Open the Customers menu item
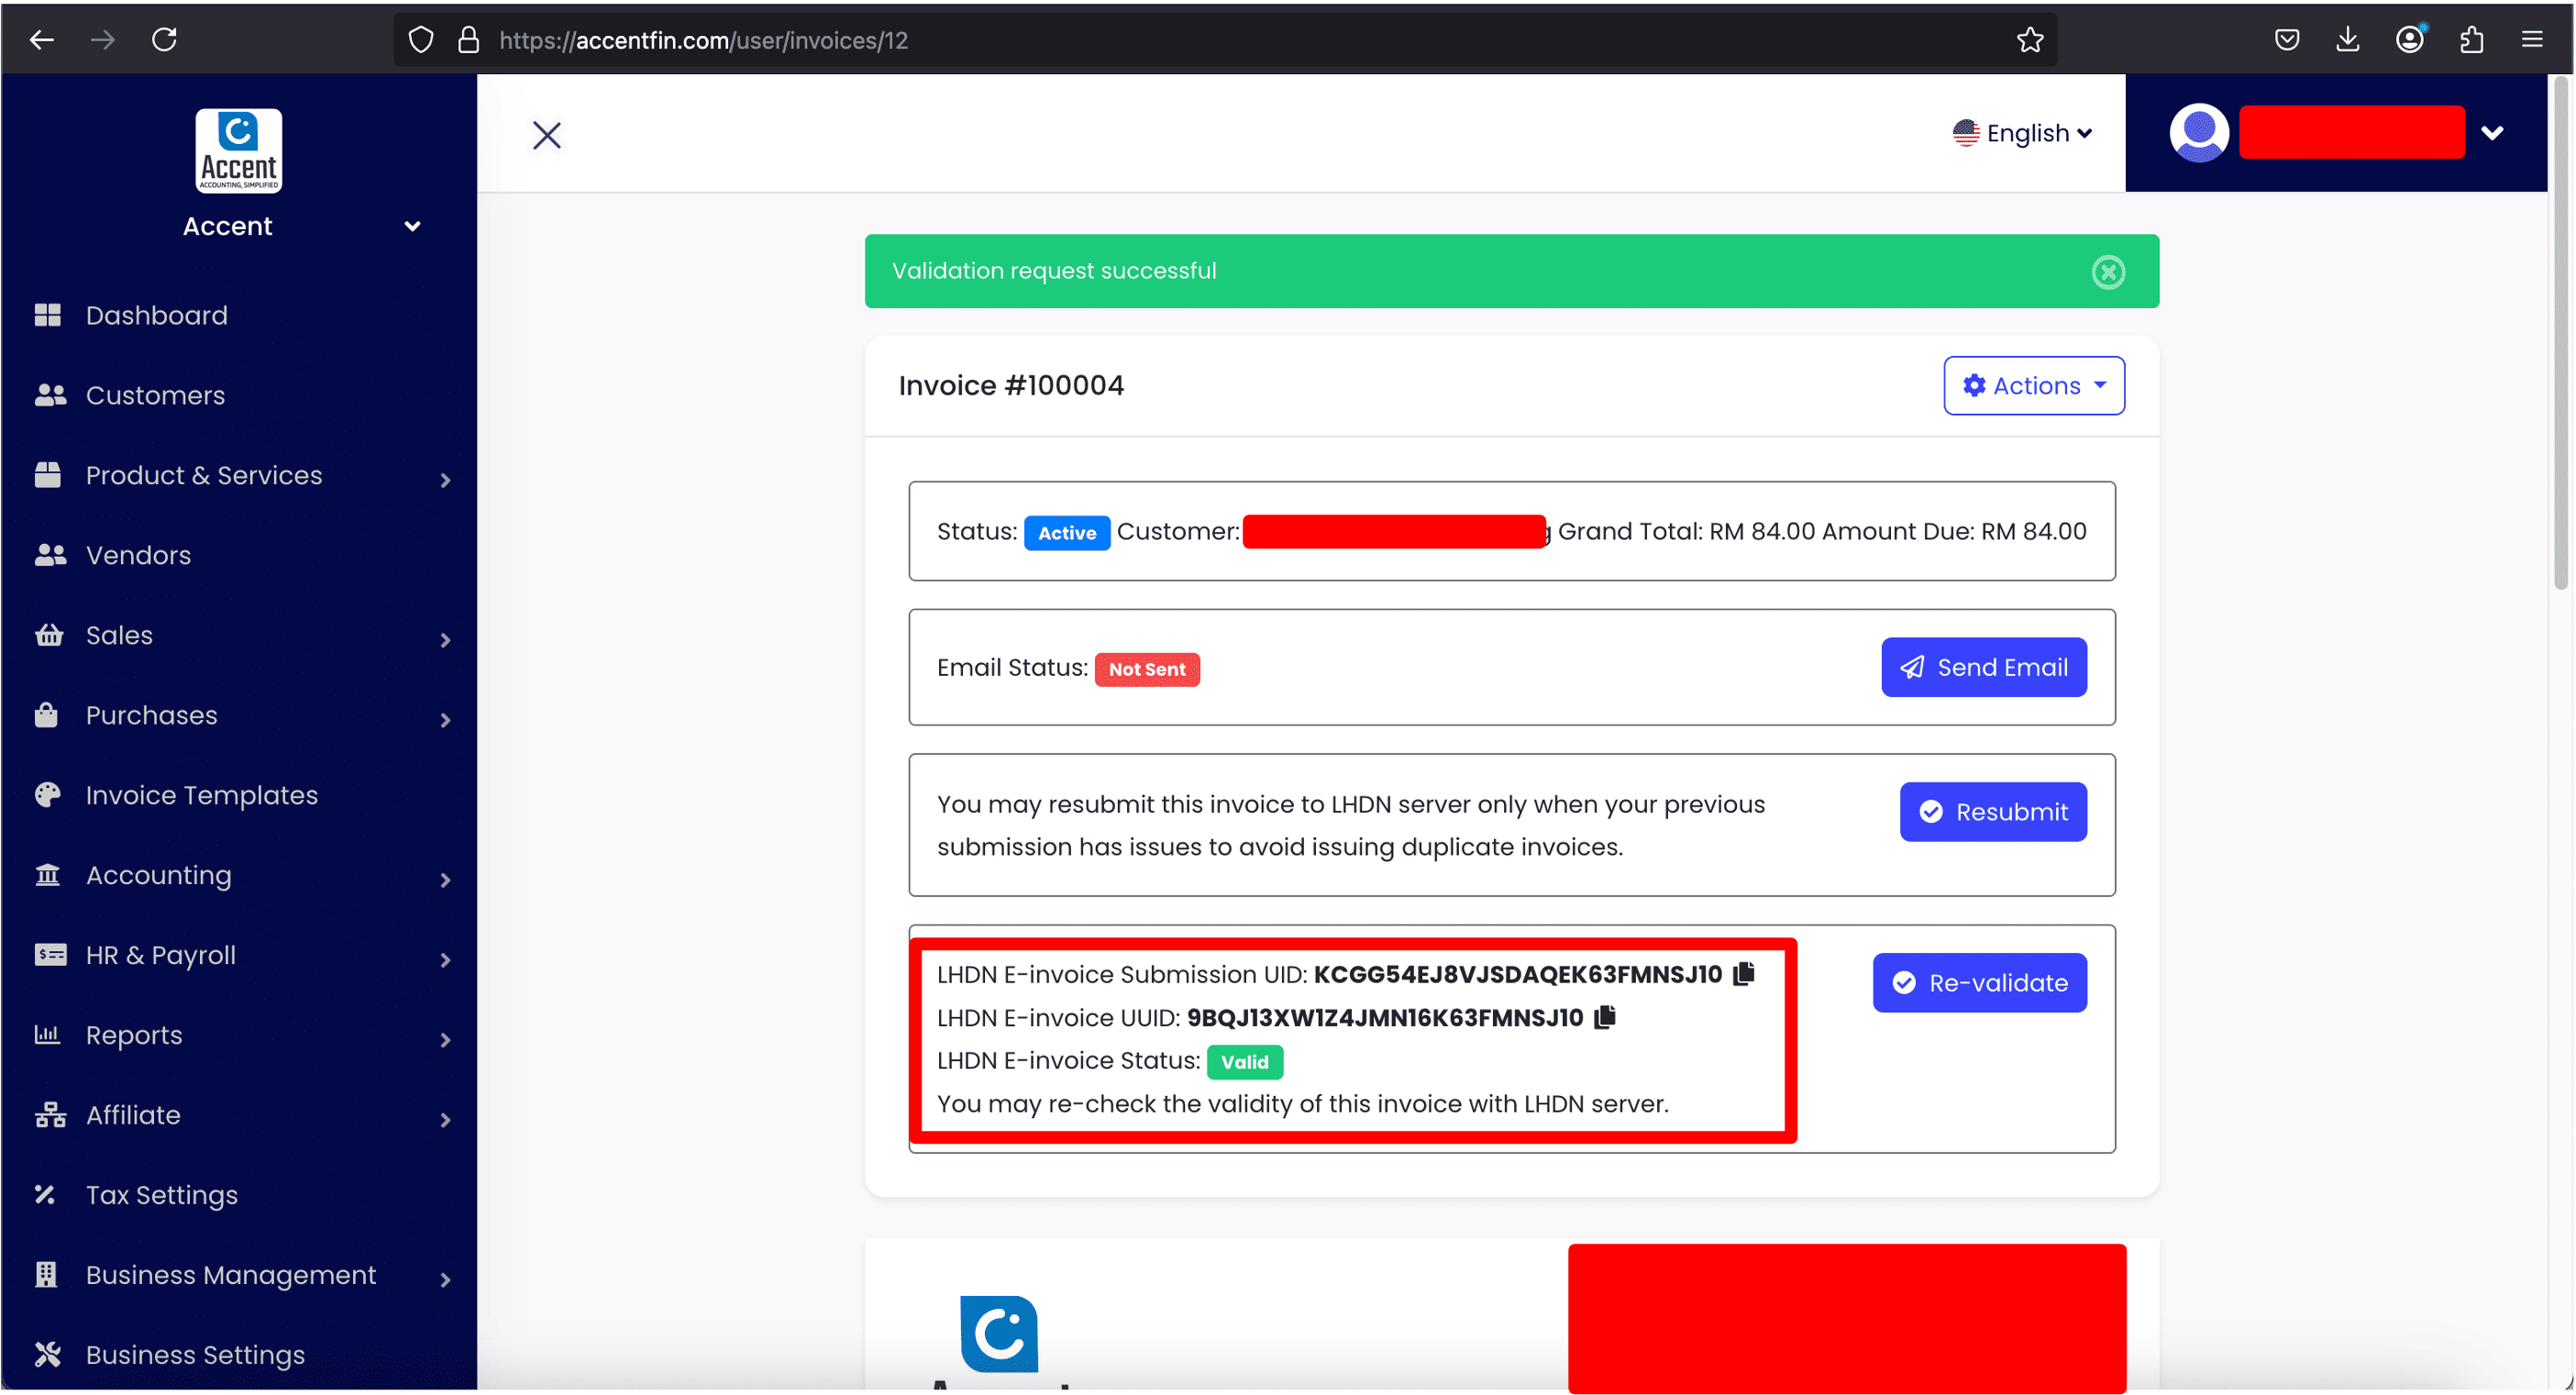The width and height of the screenshot is (2576, 1395). [155, 395]
